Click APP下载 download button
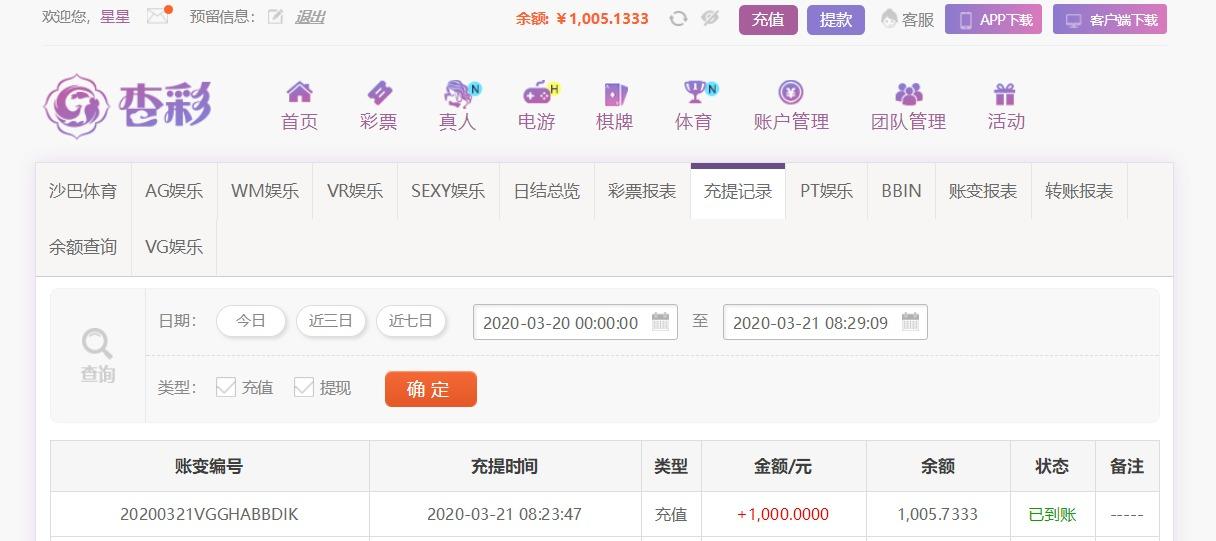This screenshot has width=1216, height=541. coord(993,19)
